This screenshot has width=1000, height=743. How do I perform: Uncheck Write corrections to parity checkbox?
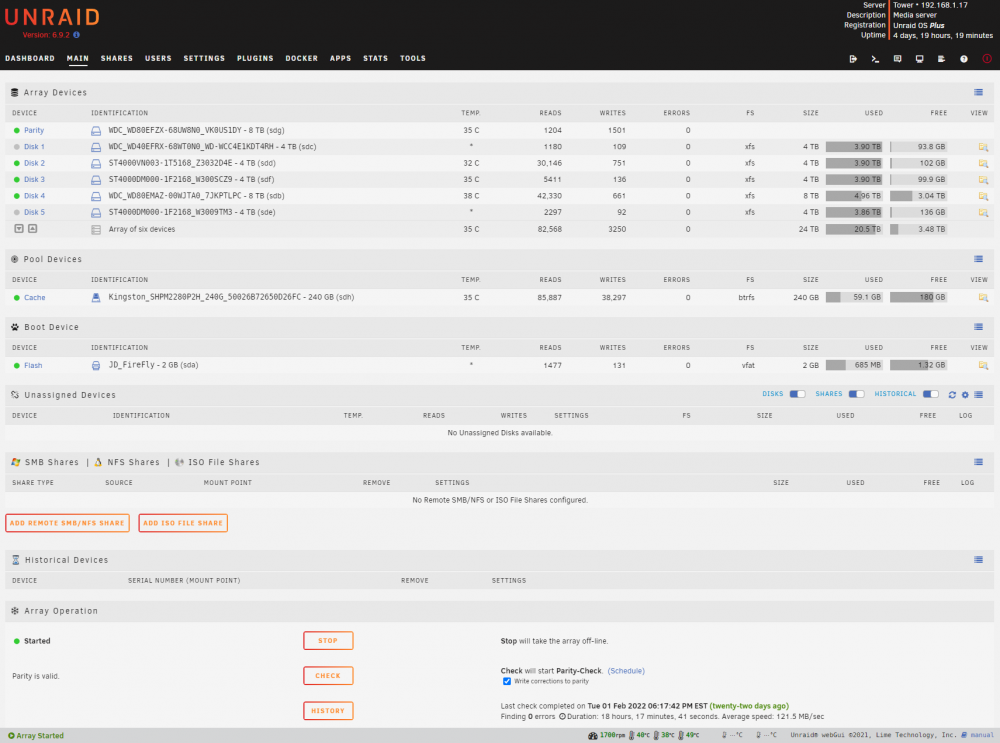coord(506,681)
